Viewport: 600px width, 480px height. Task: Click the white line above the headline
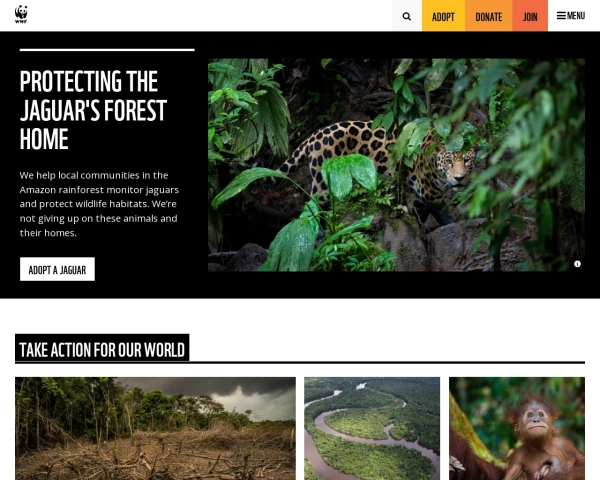pos(107,50)
